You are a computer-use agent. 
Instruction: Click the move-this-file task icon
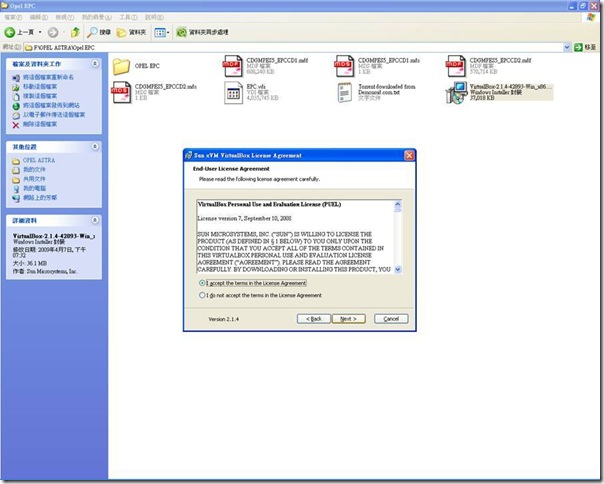(16, 87)
